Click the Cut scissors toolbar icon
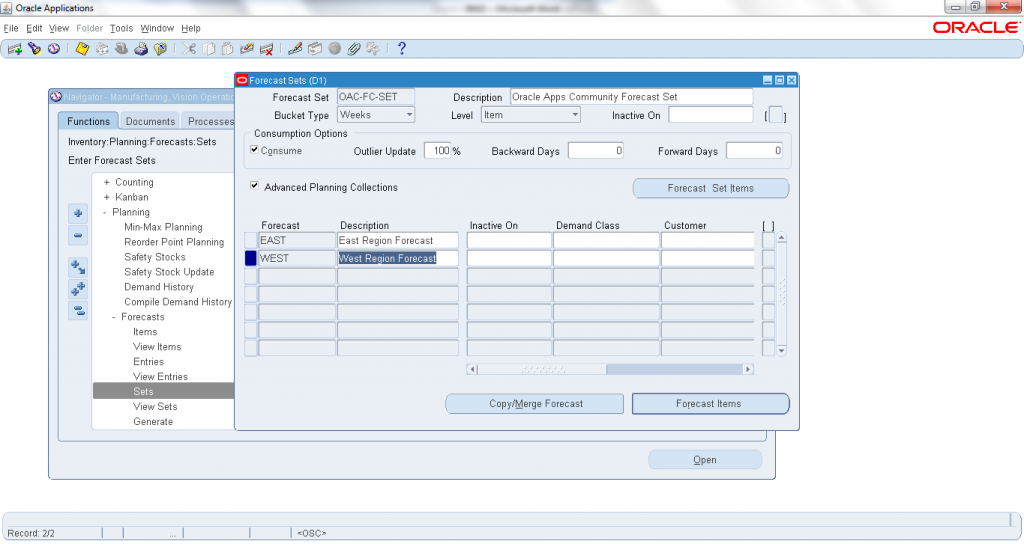Image resolution: width=1024 pixels, height=544 pixels. coord(190,49)
